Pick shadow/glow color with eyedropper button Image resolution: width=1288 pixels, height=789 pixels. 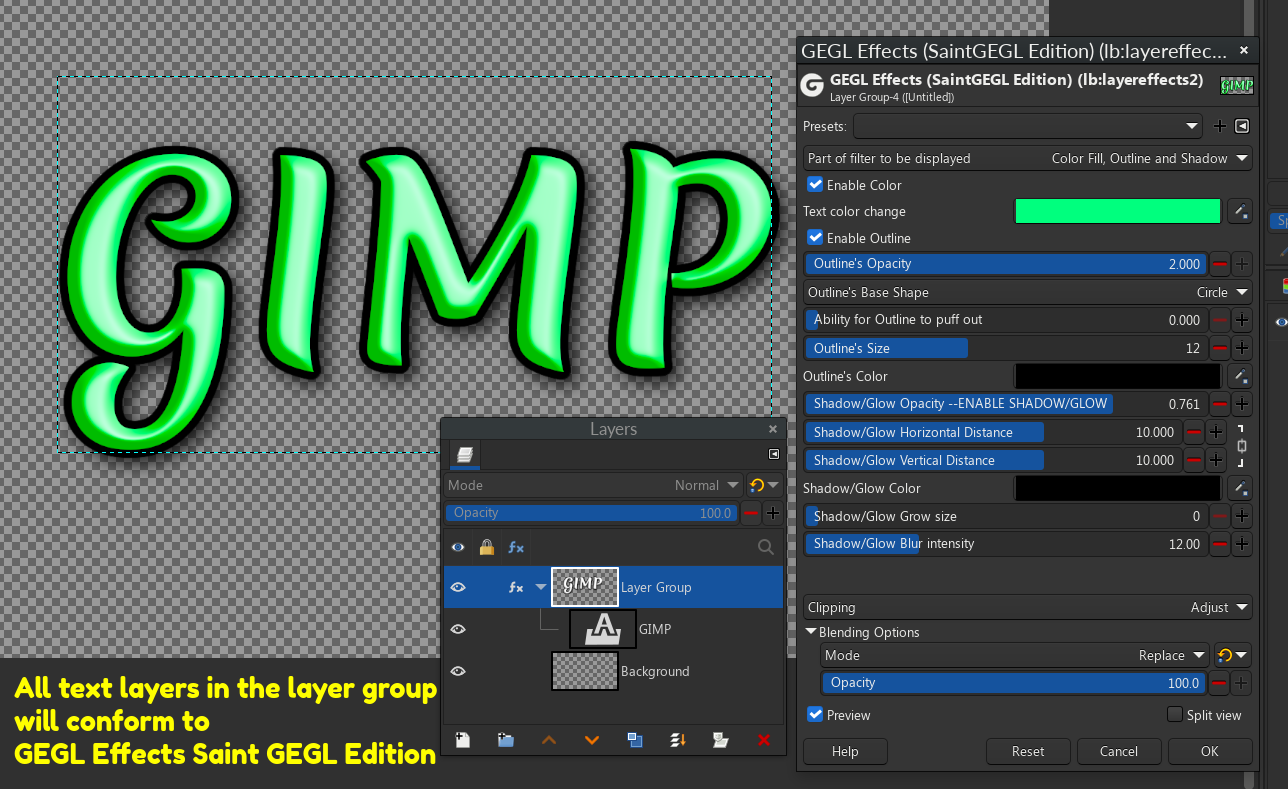coord(1240,488)
